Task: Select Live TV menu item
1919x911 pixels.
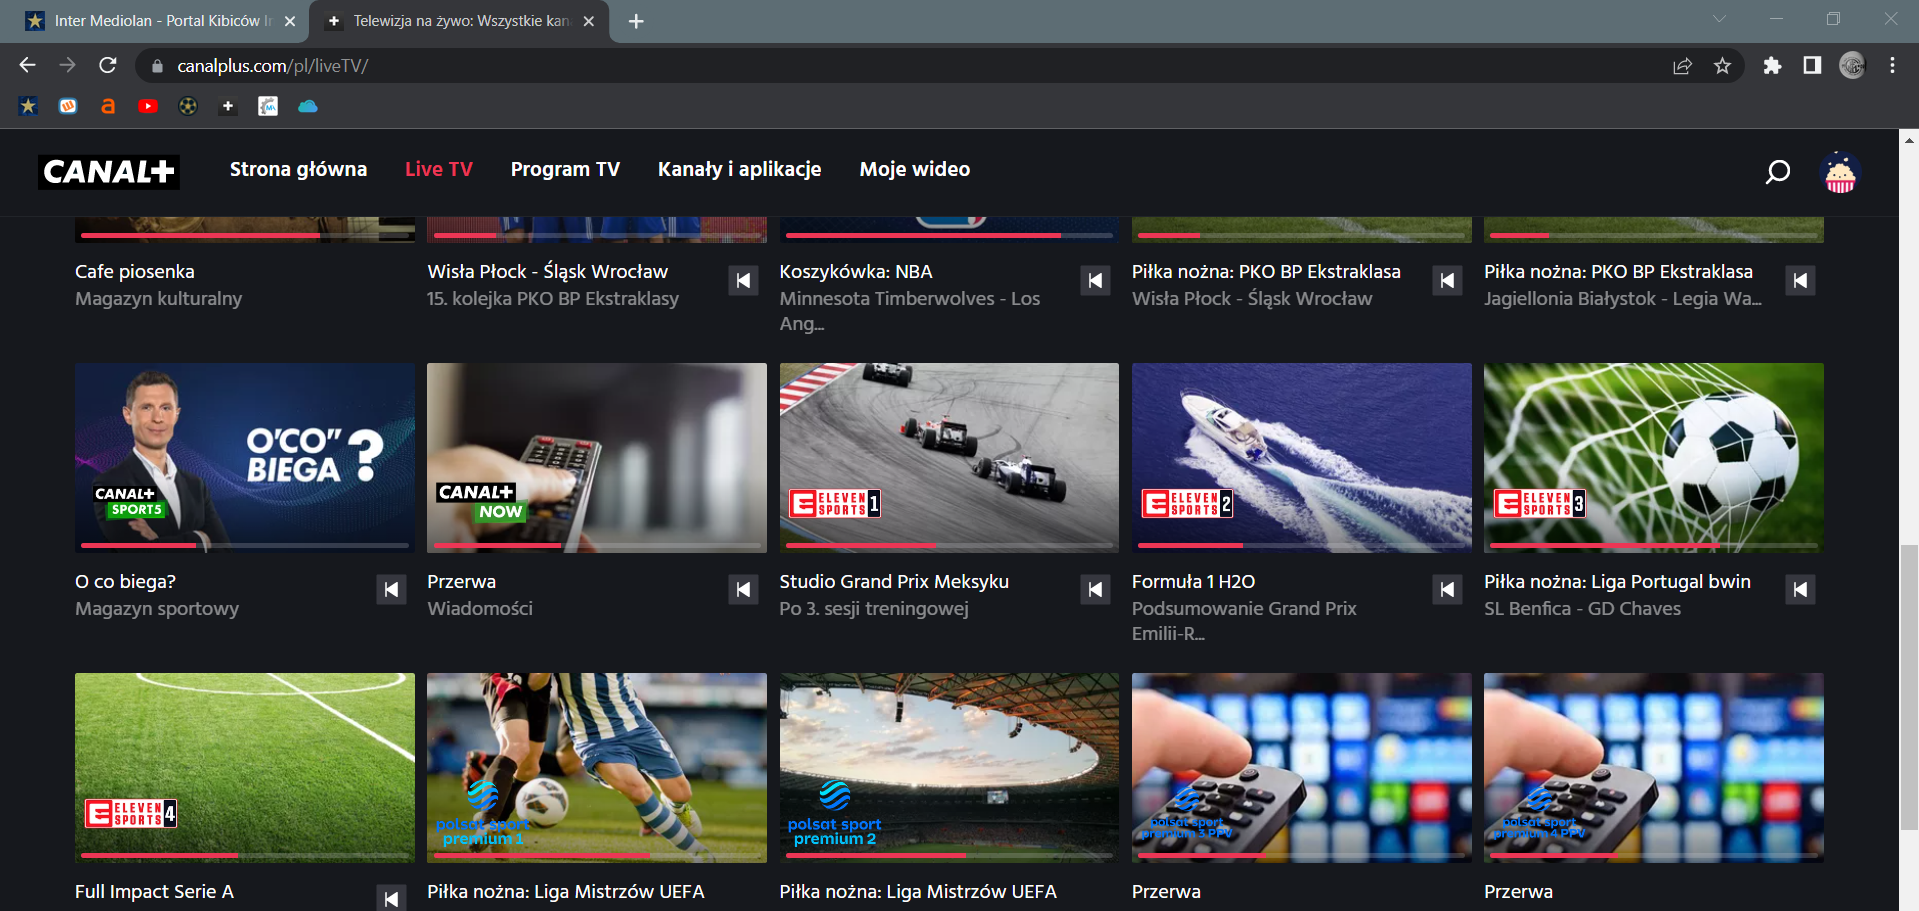Action: point(439,169)
